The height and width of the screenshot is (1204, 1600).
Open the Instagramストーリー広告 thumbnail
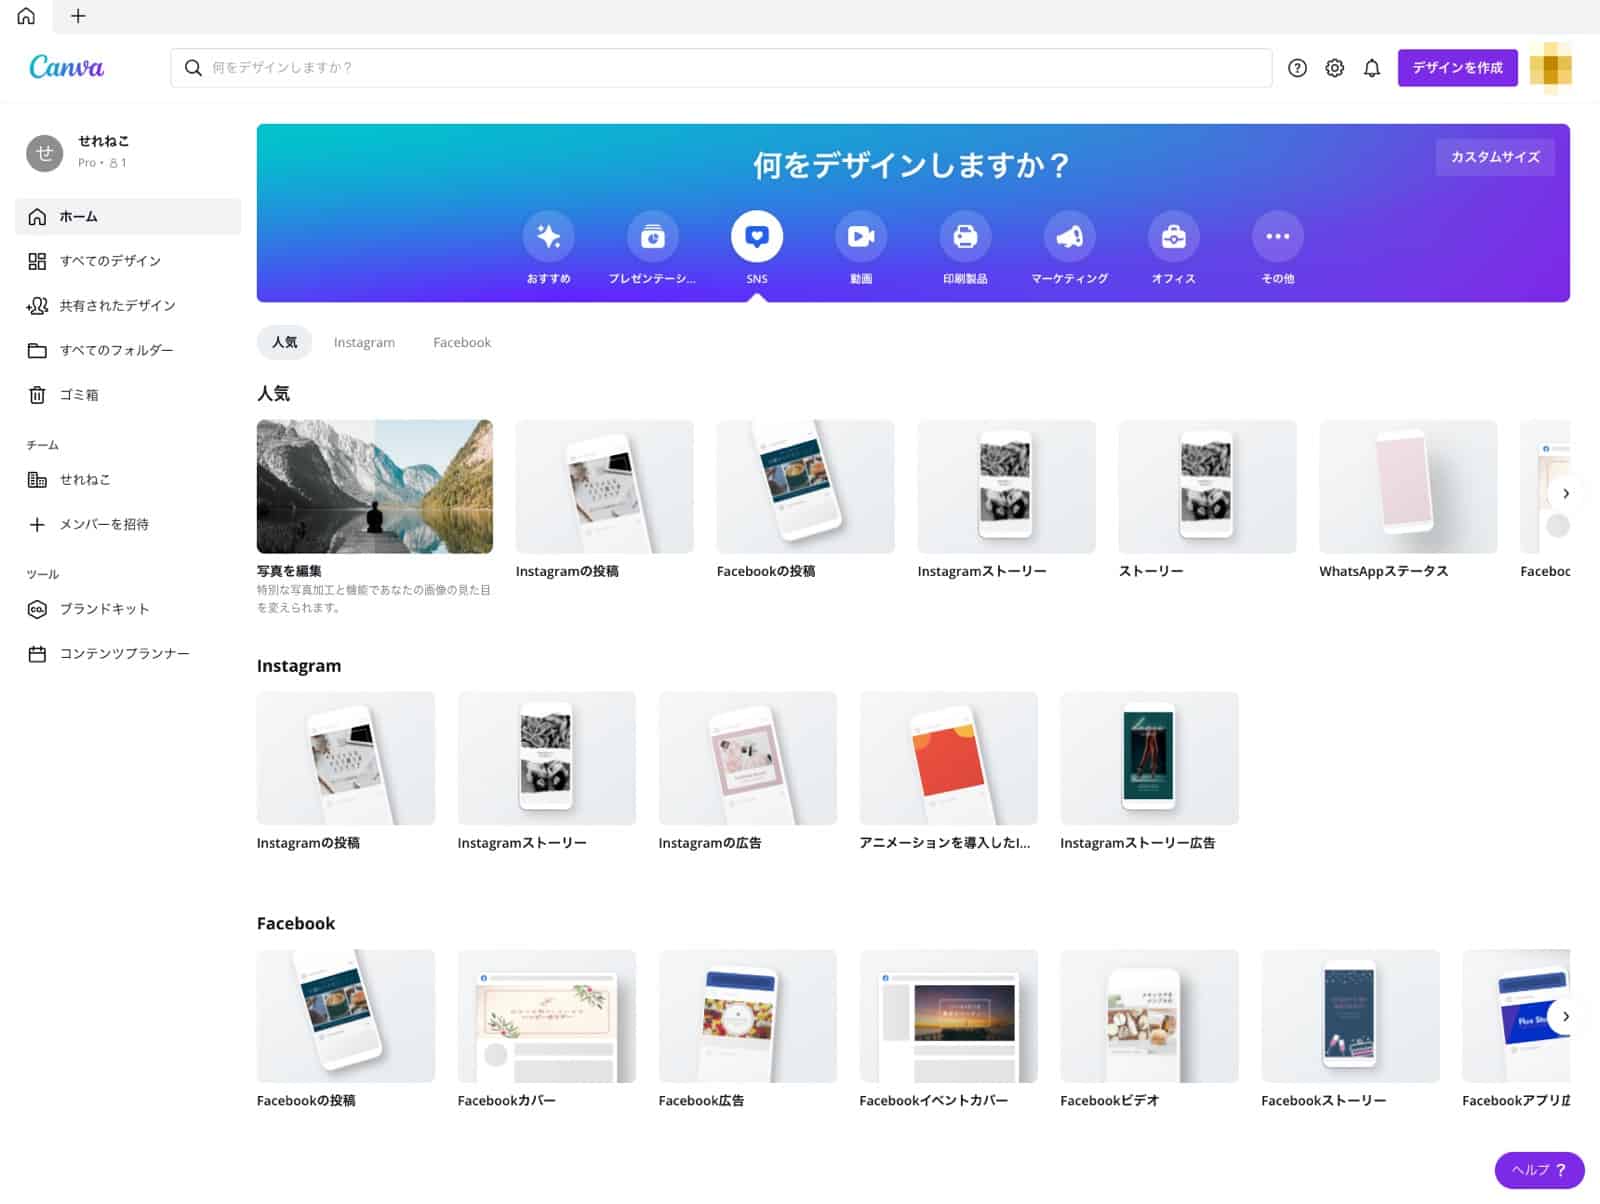[1150, 758]
